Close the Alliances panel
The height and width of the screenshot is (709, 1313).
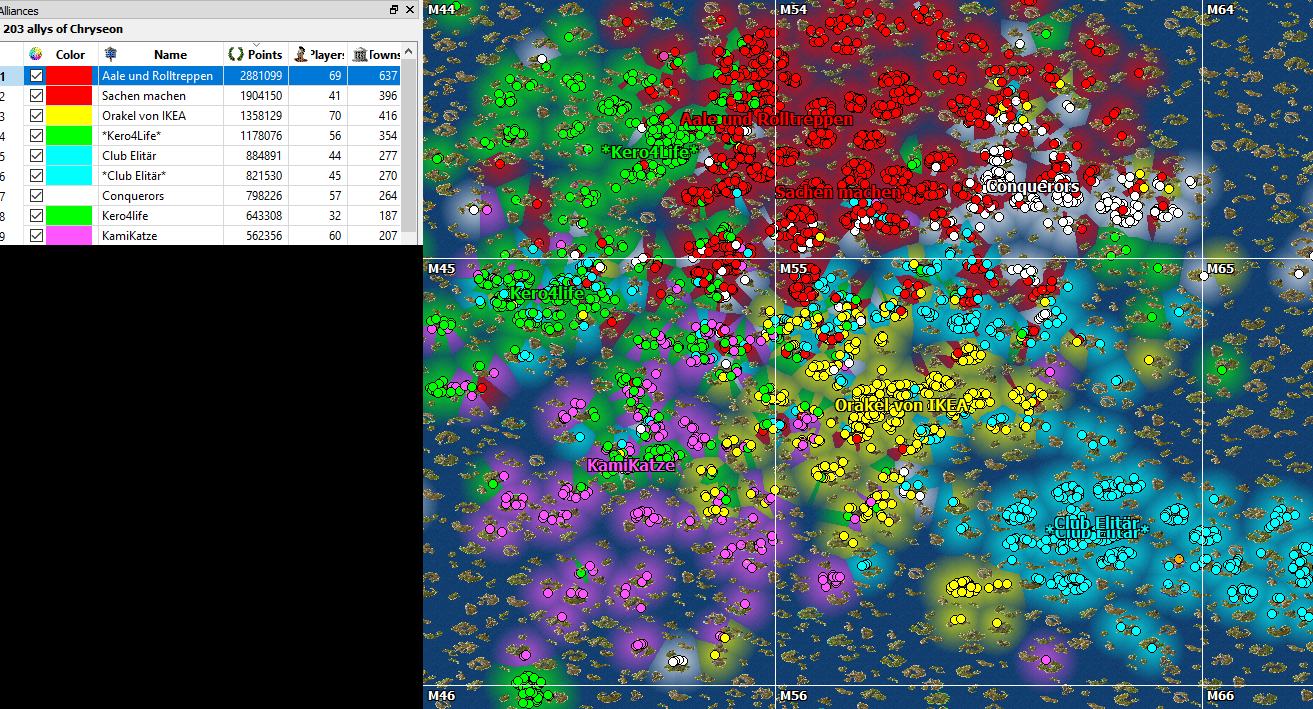(411, 10)
